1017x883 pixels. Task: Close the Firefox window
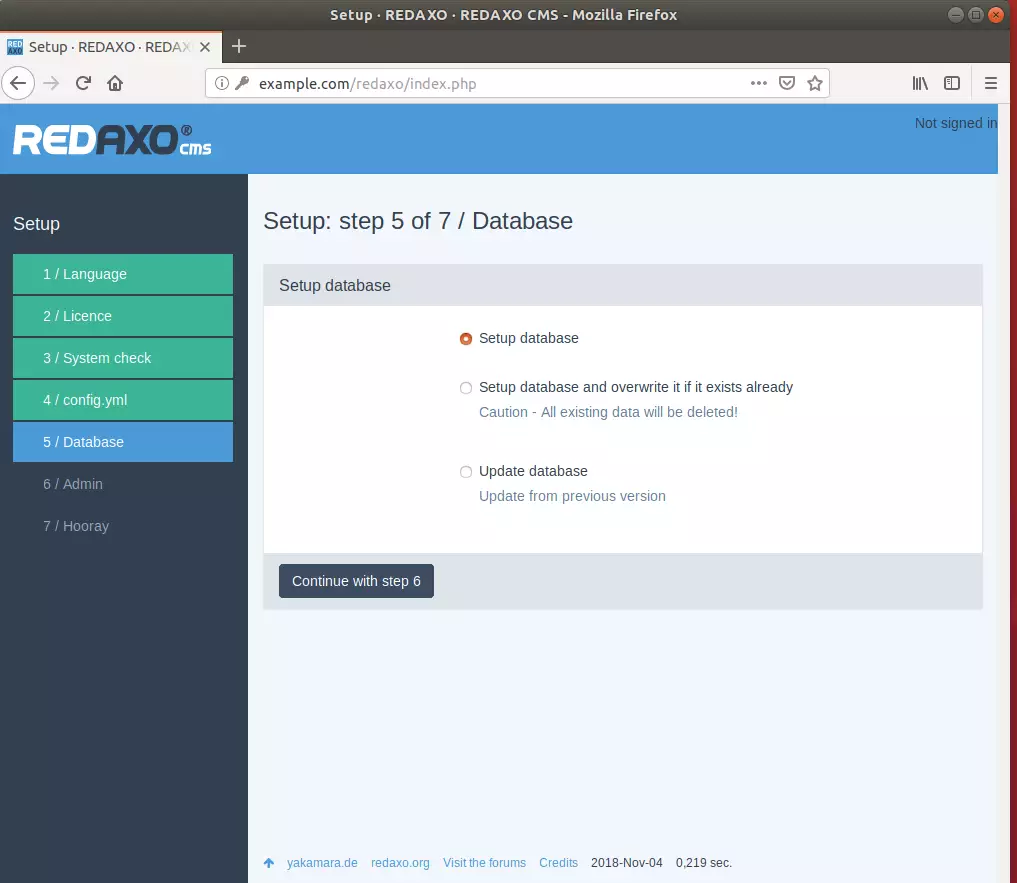(x=996, y=14)
